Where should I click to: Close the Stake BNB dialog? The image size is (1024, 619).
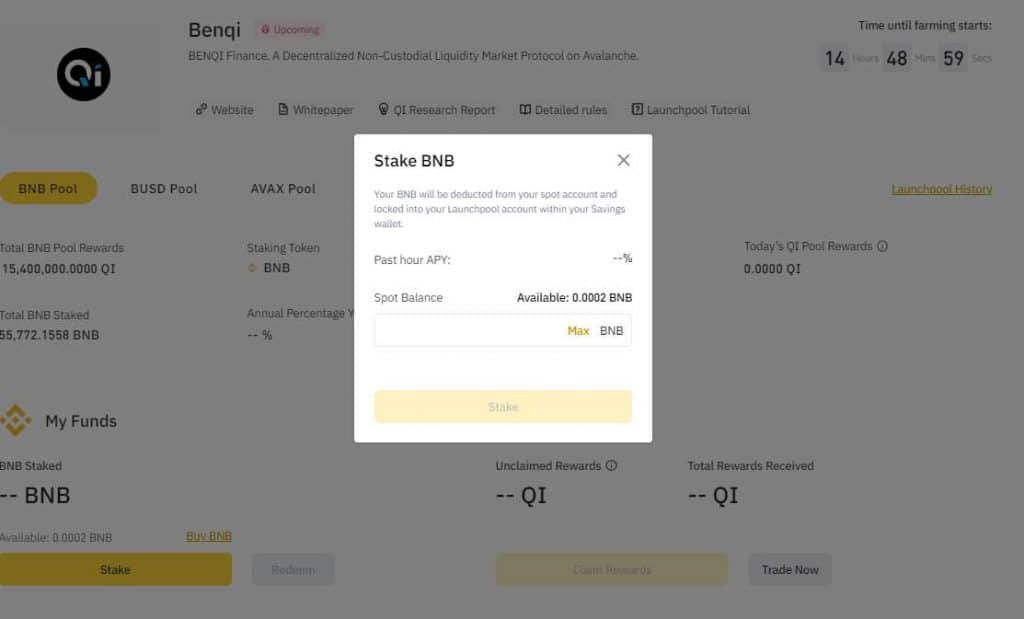[623, 160]
